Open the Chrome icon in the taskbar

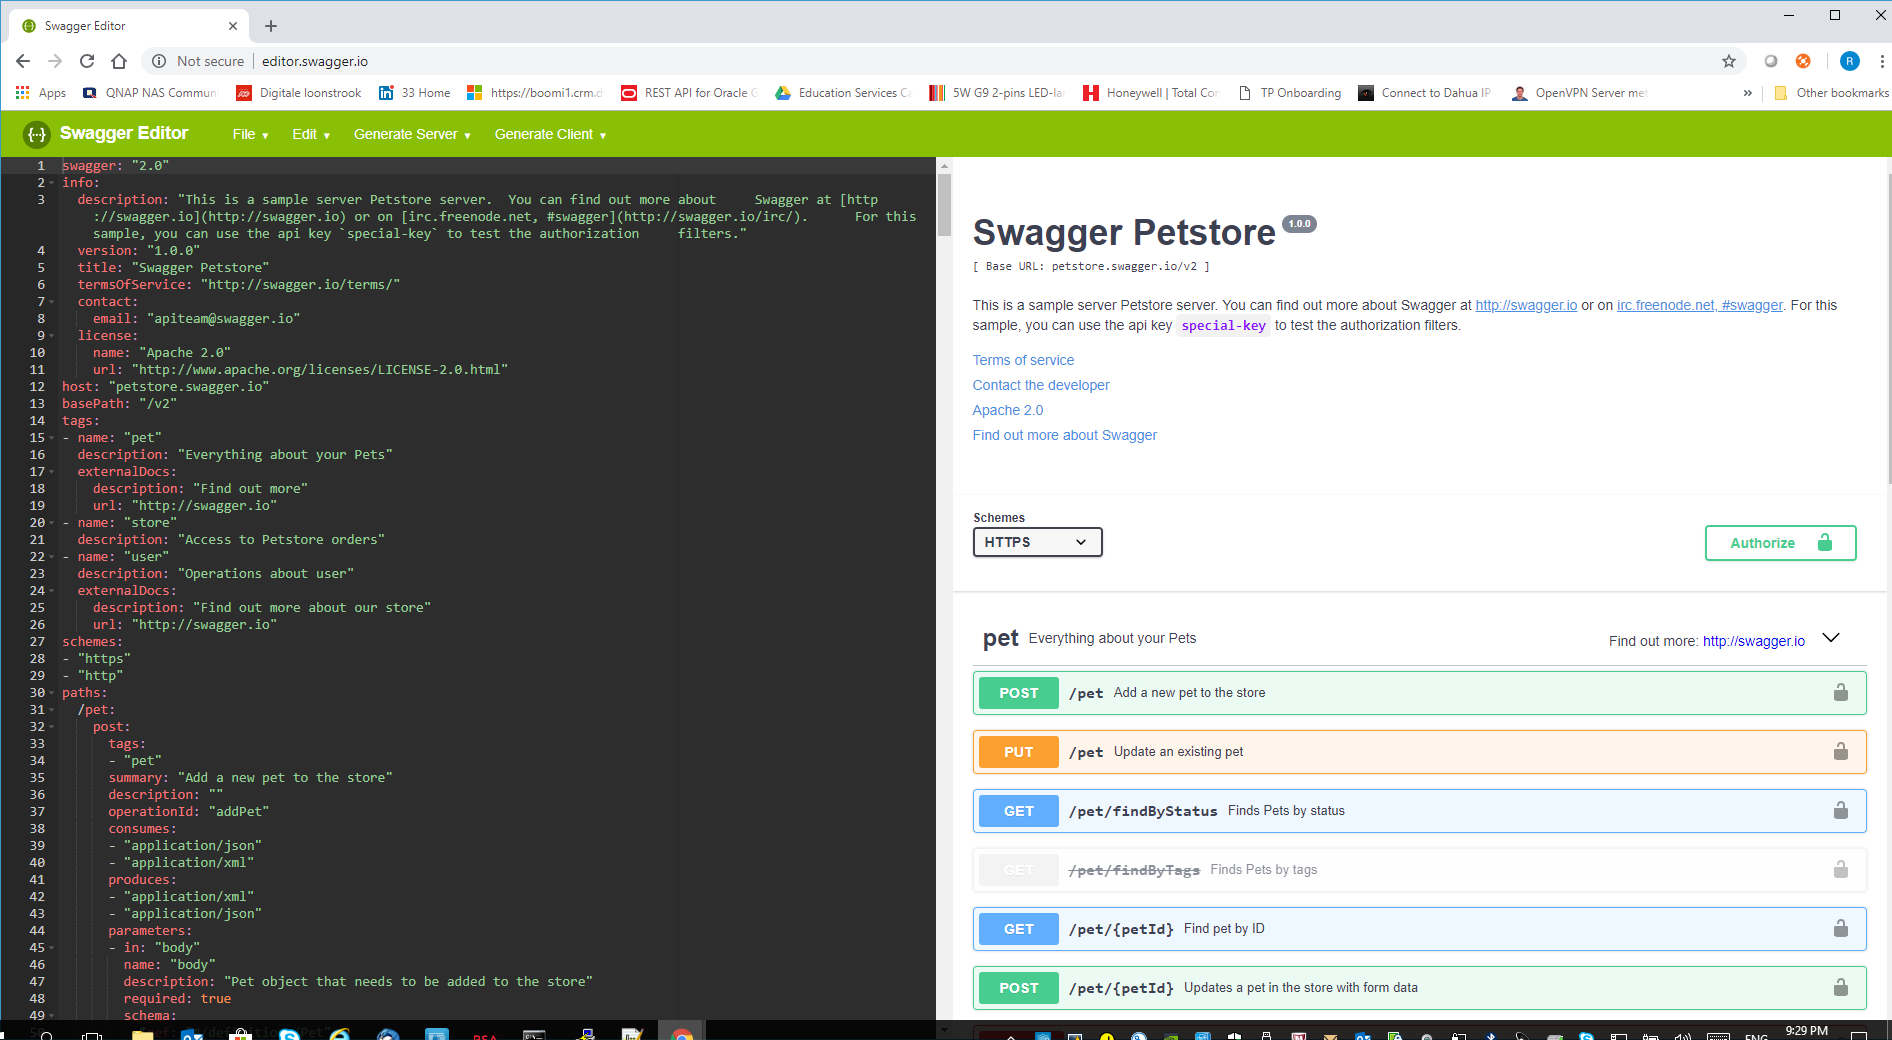[x=682, y=1033]
